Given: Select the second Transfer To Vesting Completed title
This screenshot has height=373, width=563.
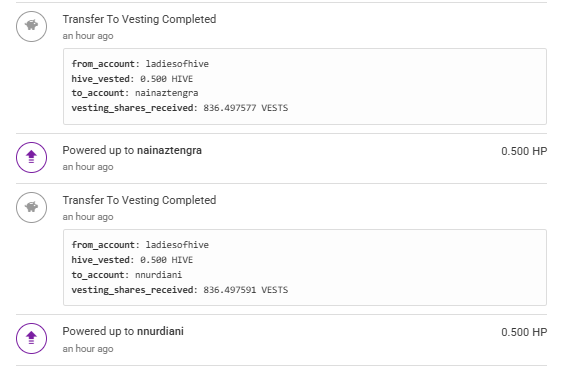Looking at the screenshot, I should (139, 200).
